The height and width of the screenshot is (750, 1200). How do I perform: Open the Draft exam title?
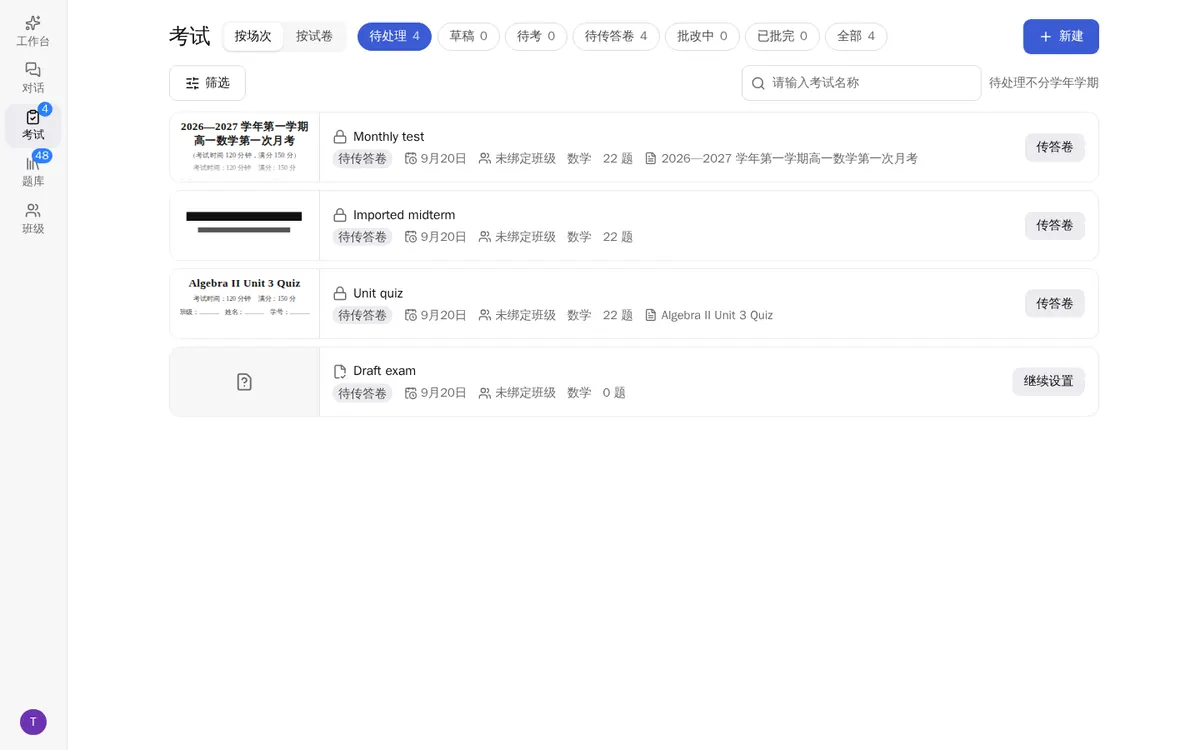(x=384, y=371)
